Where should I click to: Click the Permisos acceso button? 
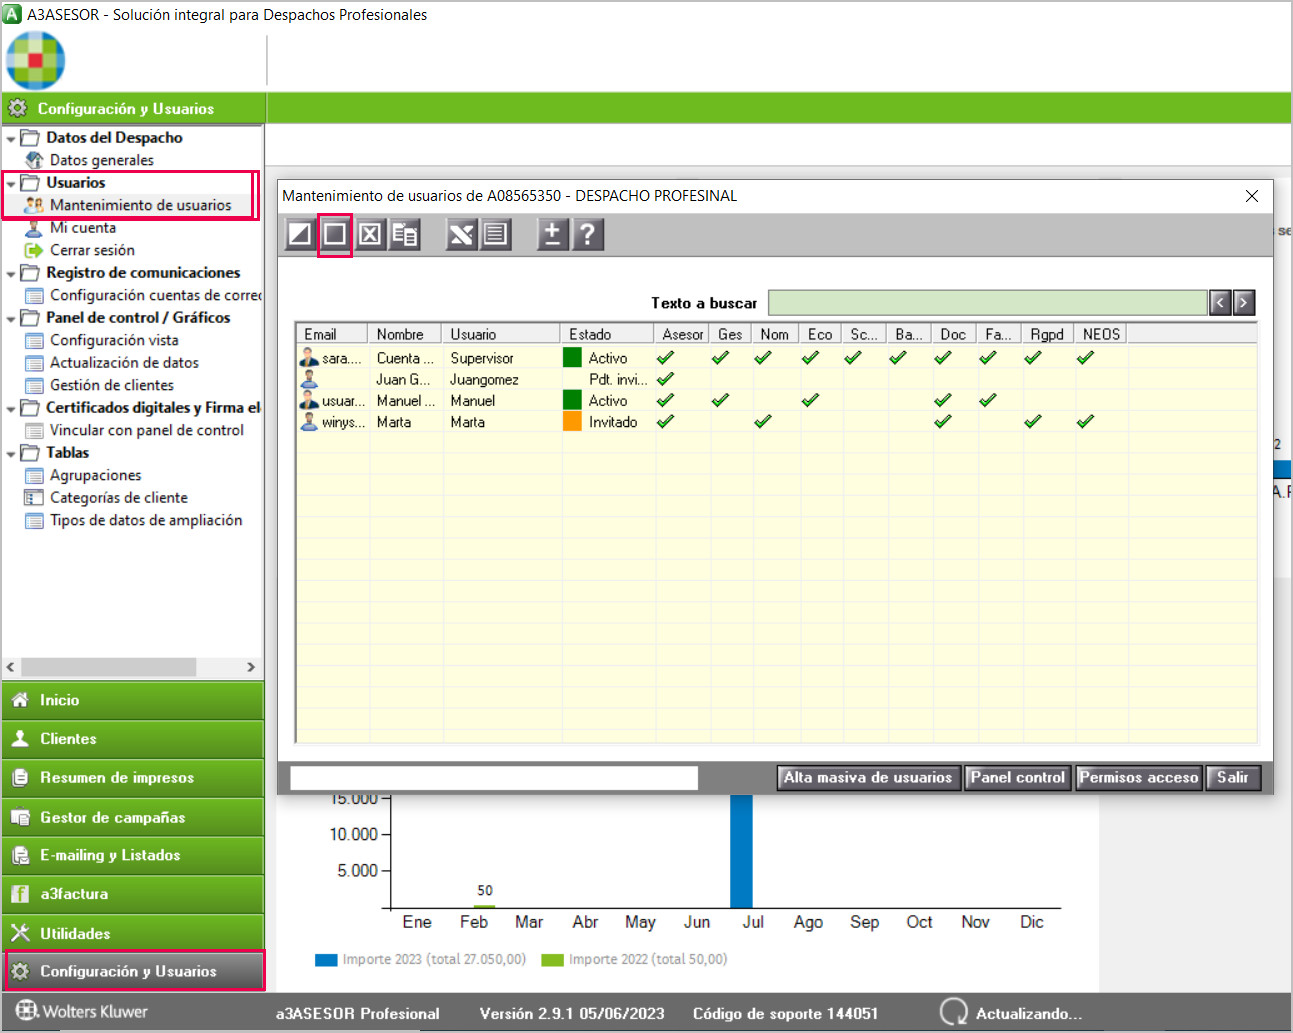click(1139, 778)
